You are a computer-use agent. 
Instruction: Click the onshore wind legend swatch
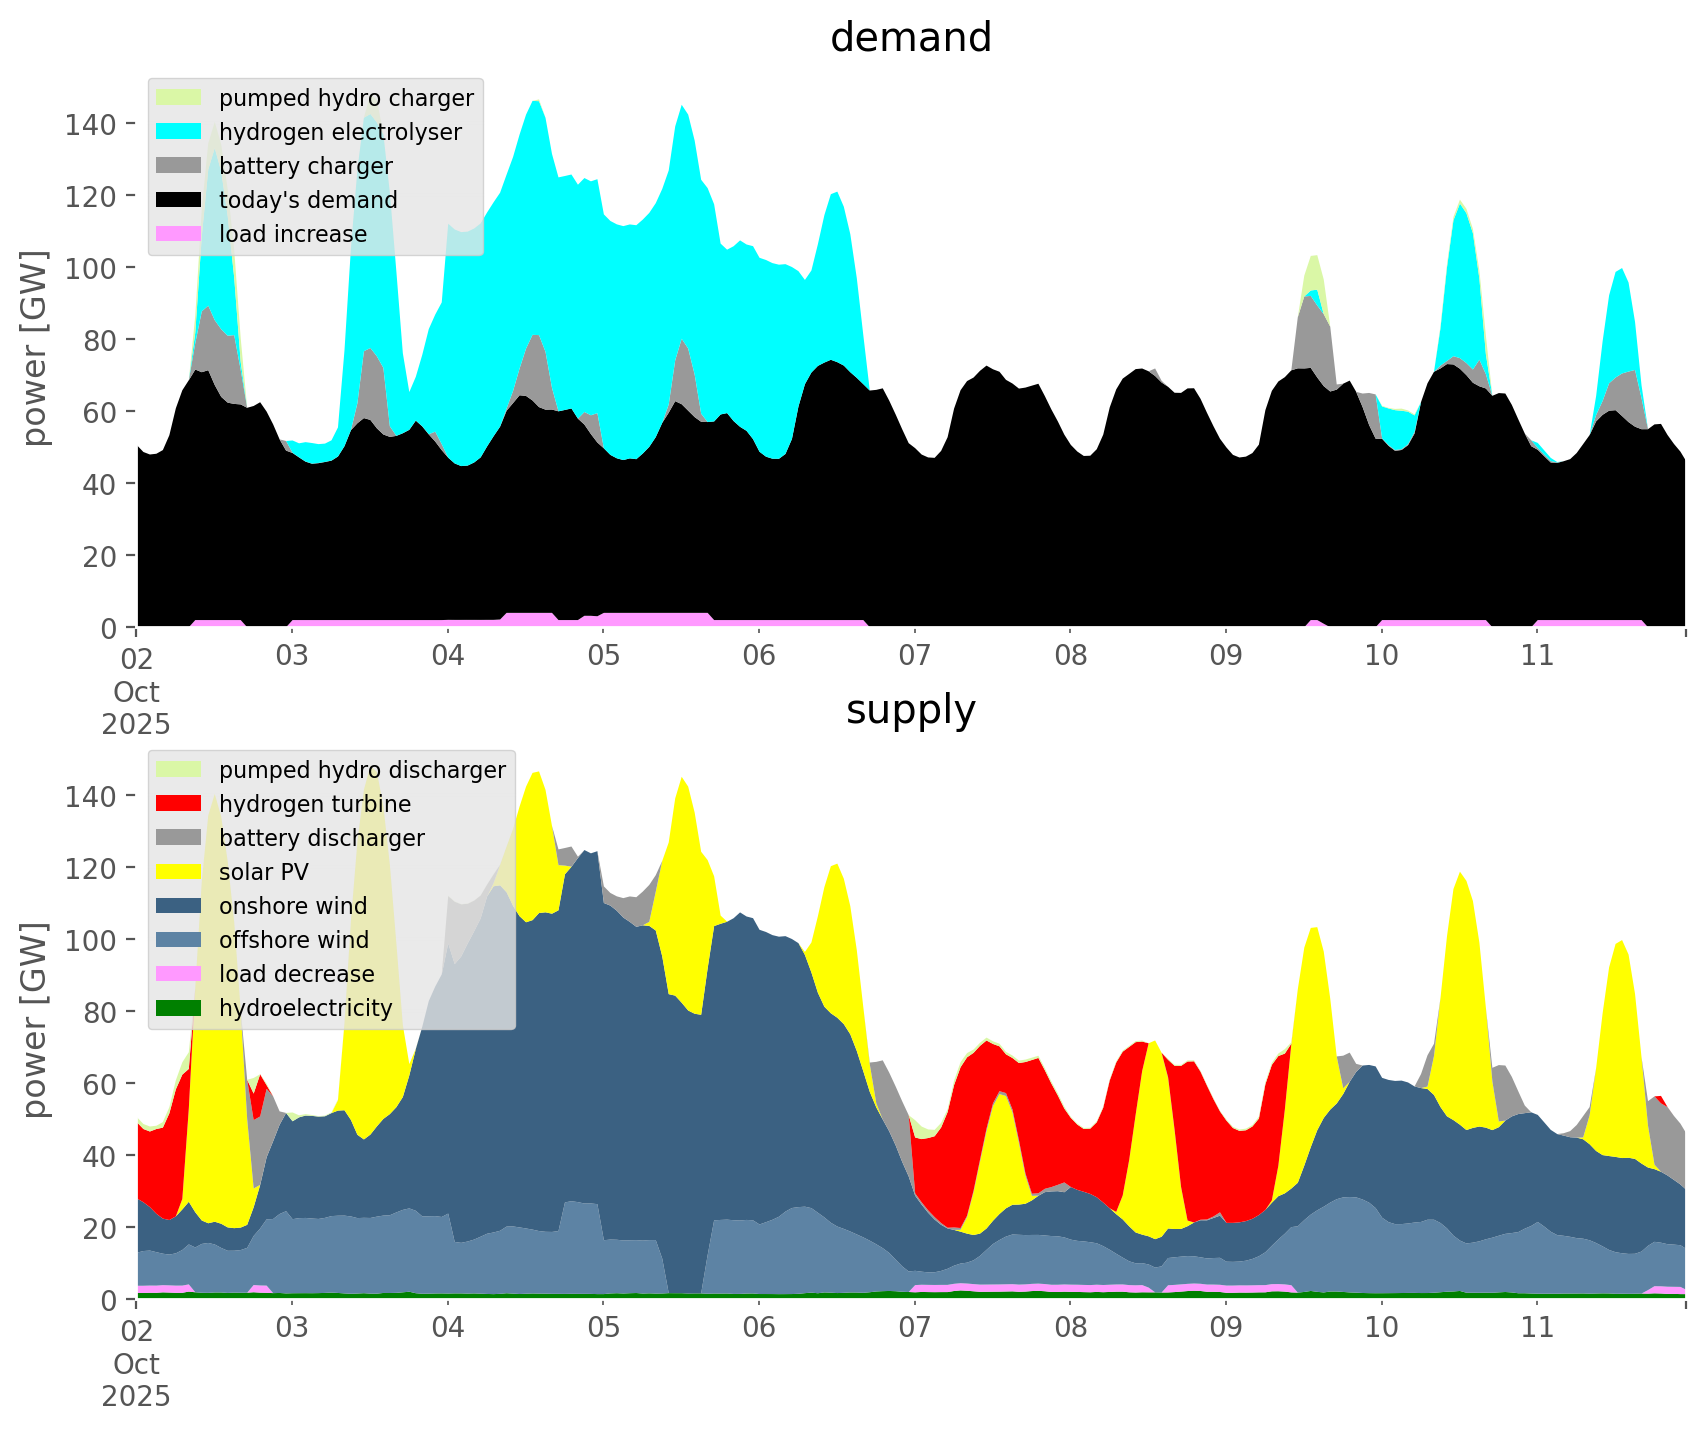click(180, 906)
